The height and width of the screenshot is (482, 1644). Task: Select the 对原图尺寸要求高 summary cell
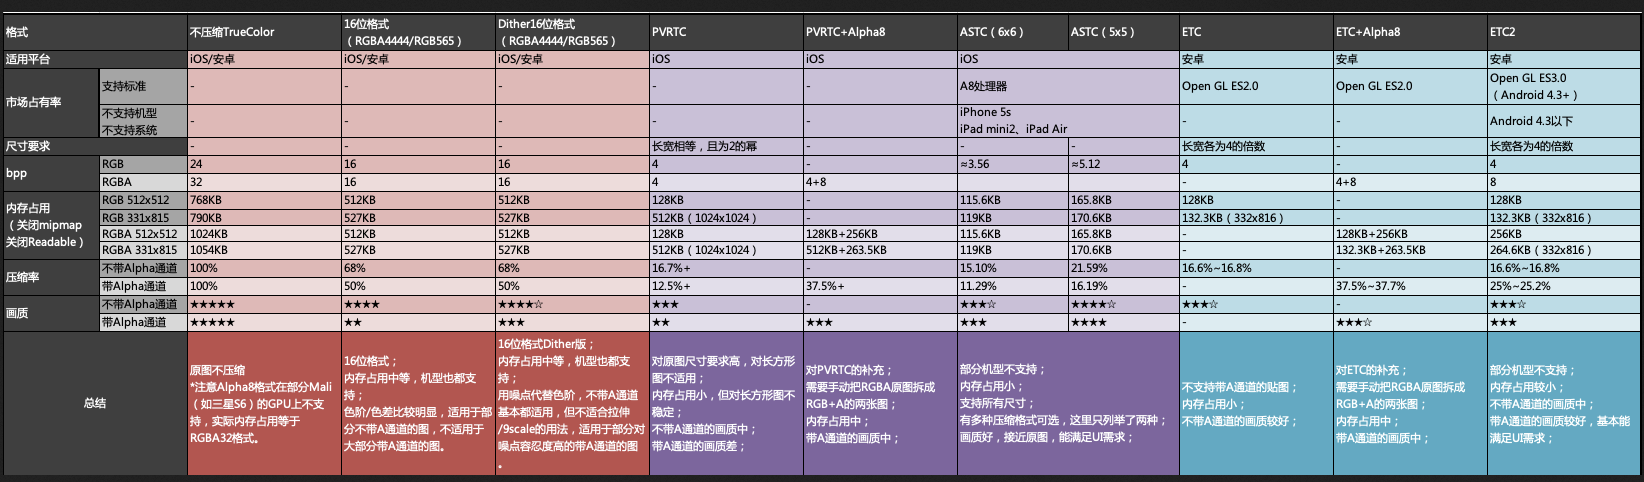coord(726,403)
